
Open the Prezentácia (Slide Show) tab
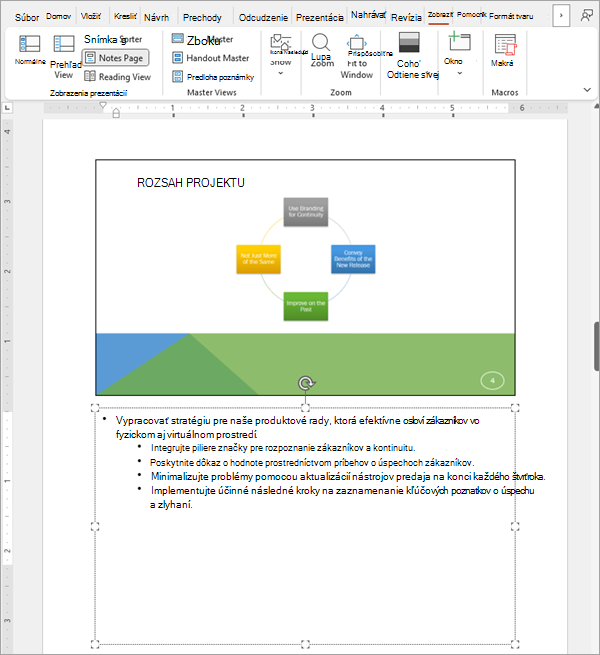click(320, 18)
